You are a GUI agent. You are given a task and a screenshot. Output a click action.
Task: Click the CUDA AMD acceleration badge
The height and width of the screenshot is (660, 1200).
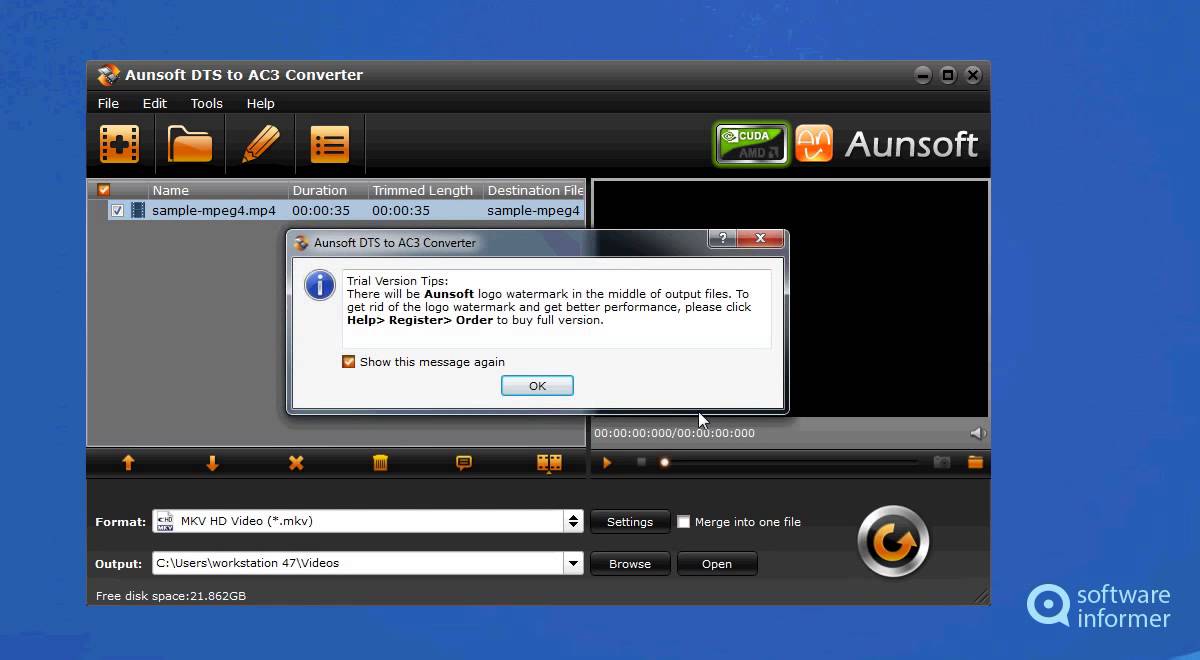[x=751, y=144]
